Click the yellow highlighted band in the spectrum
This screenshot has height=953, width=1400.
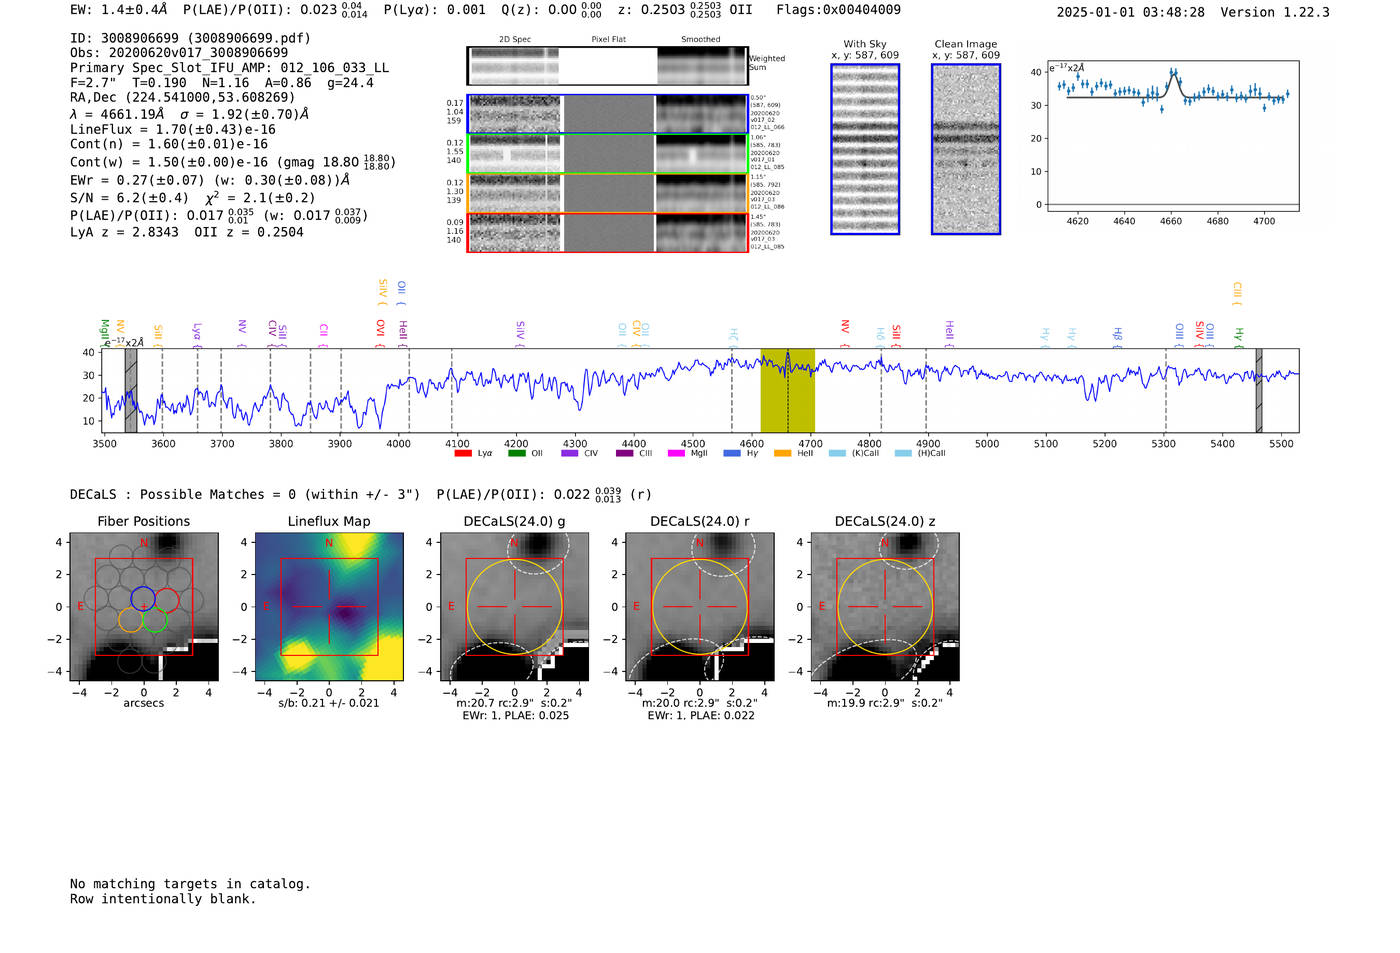coord(788,391)
